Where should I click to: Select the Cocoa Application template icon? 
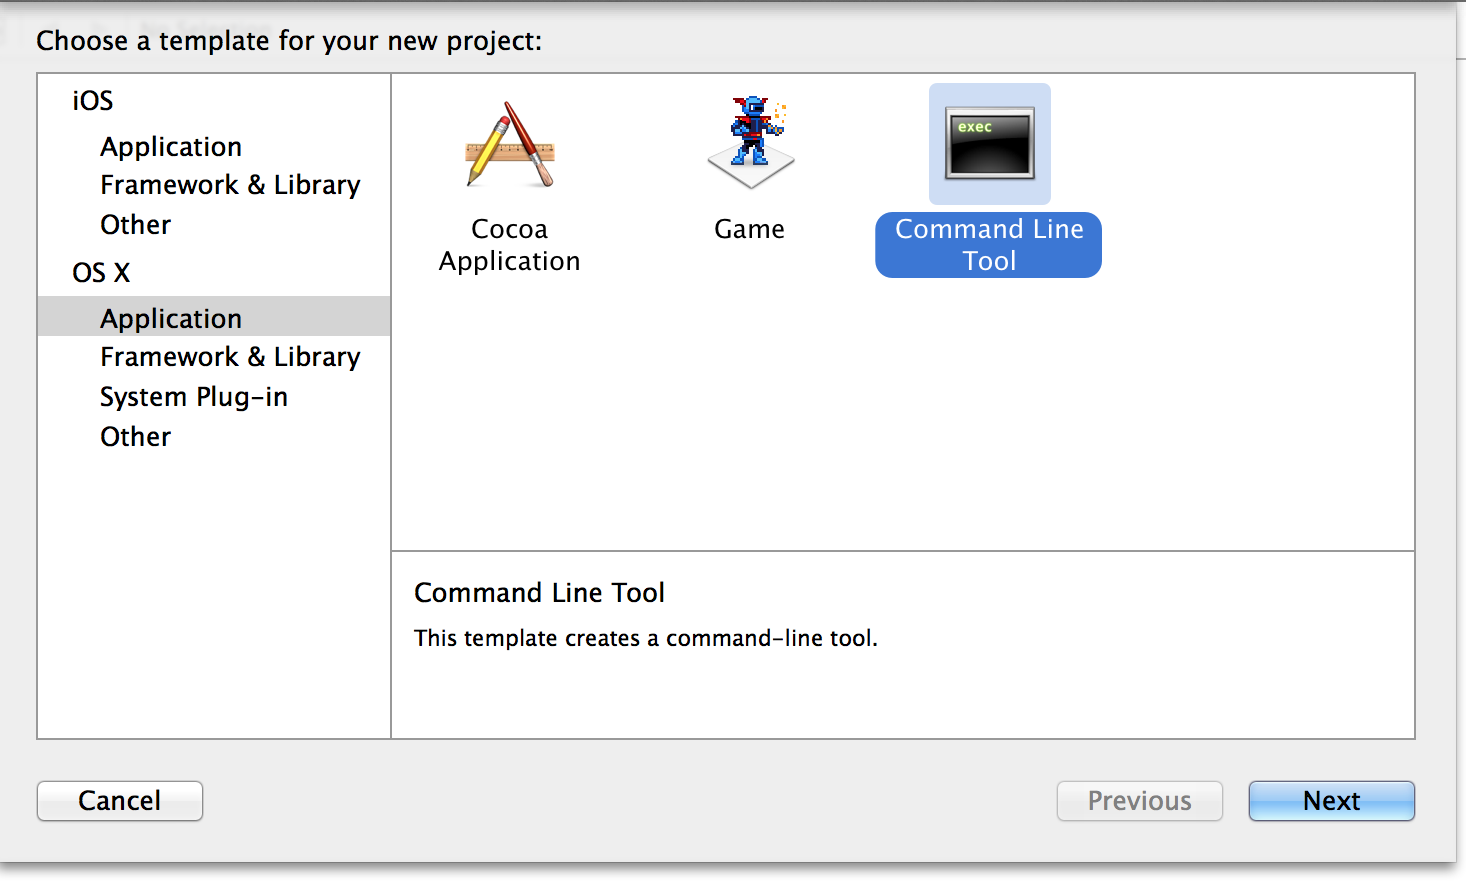point(510,144)
